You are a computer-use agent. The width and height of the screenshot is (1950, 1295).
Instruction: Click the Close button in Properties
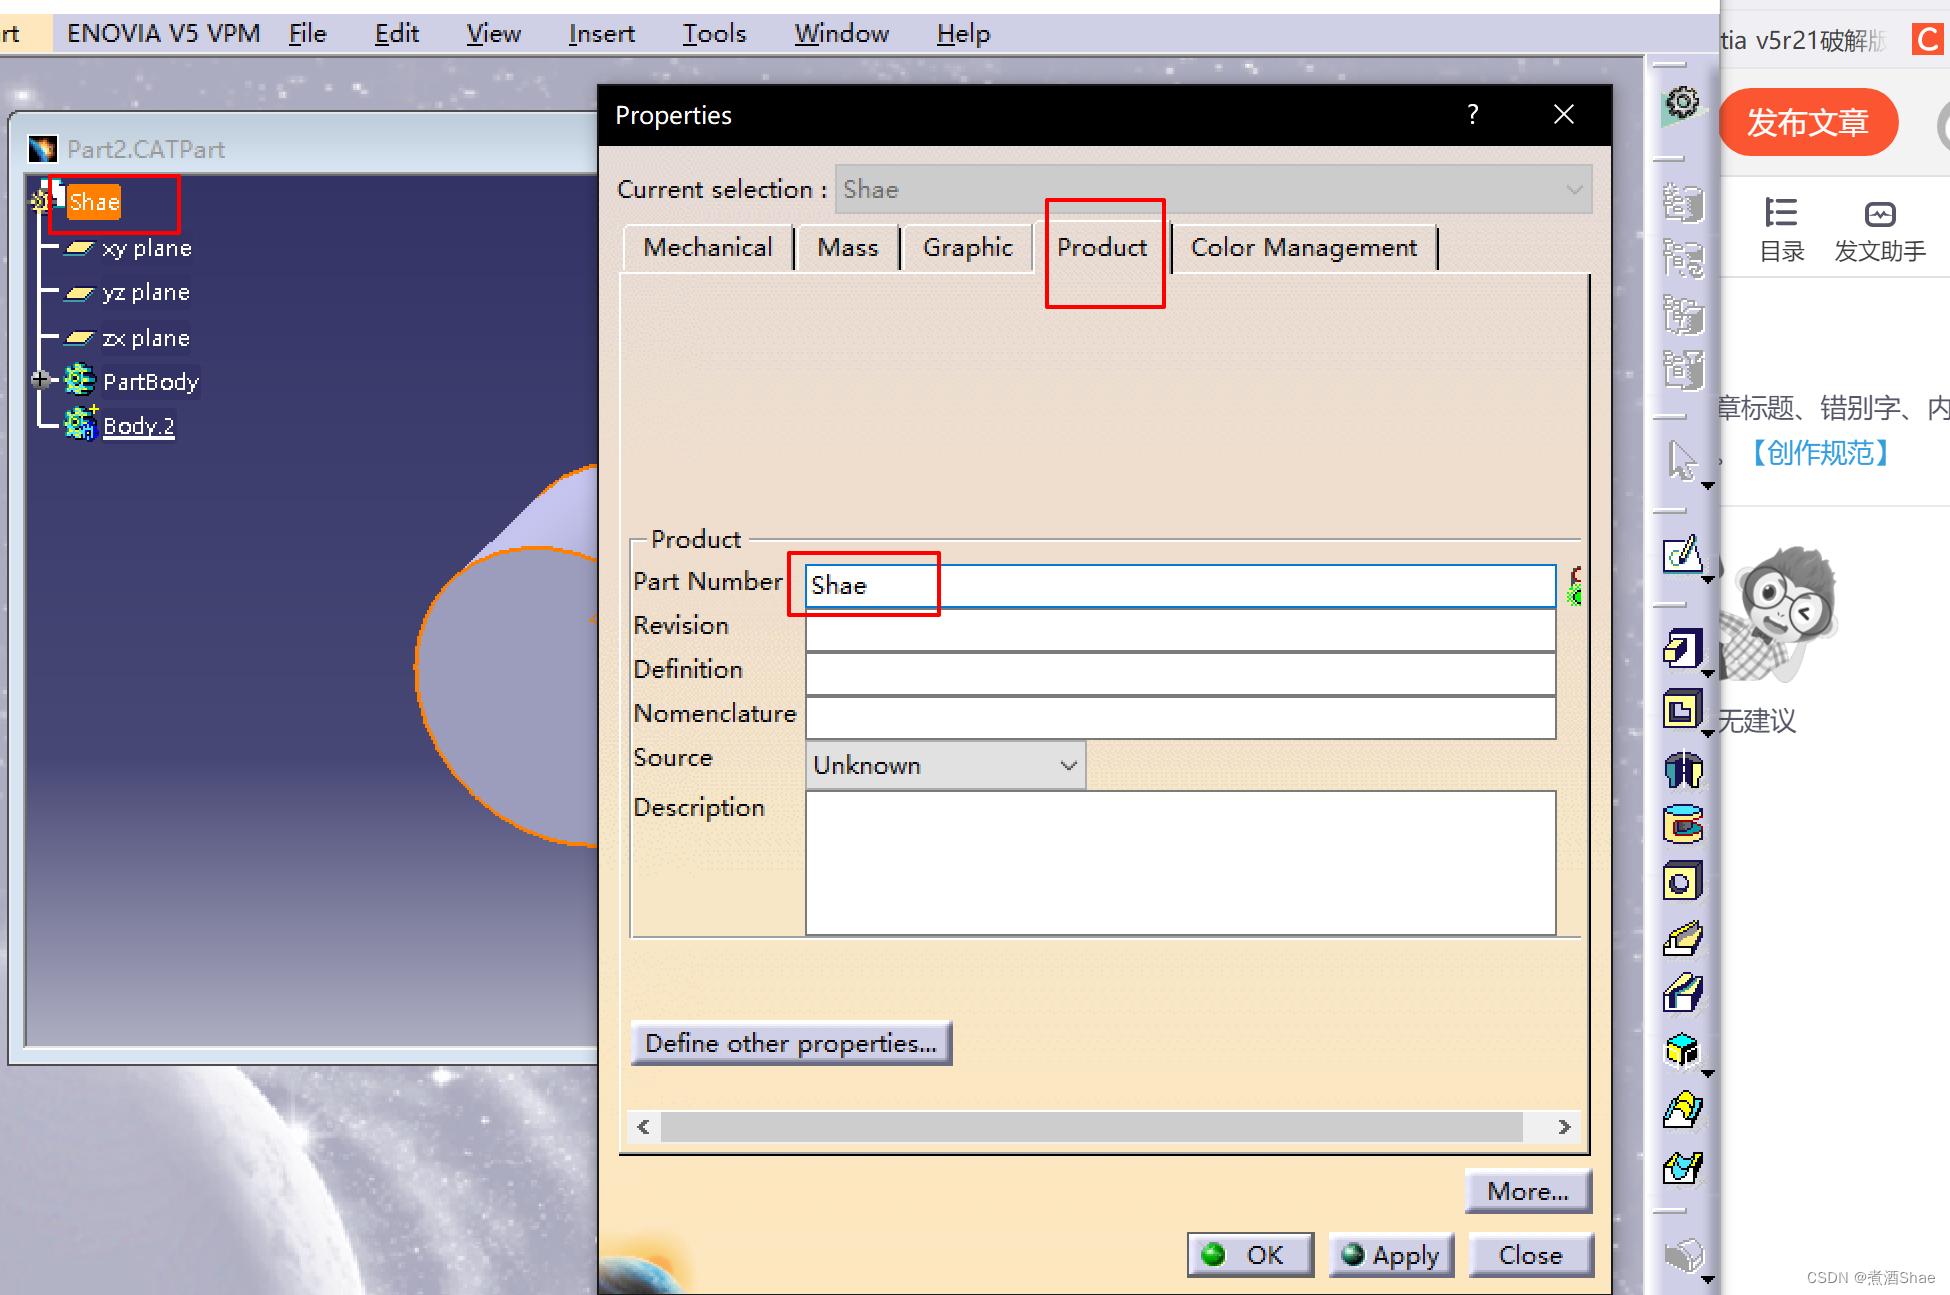pyautogui.click(x=1530, y=1255)
